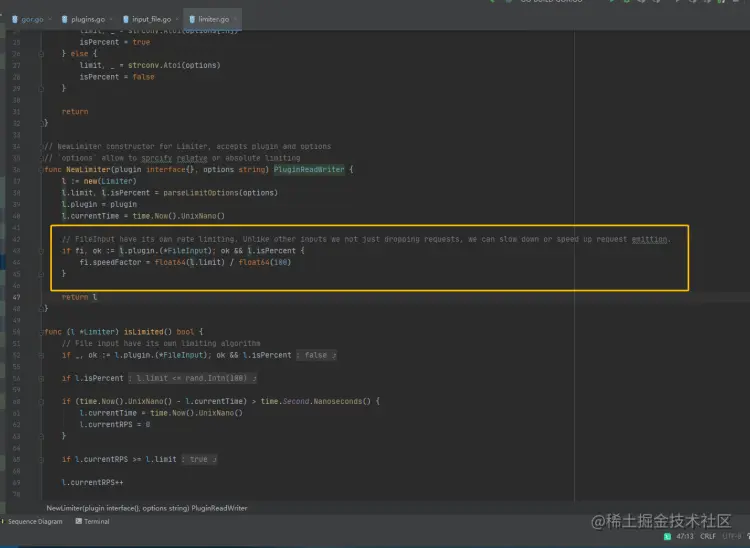Expand the folded line 52 FileInput check
Screen dimensions: 750x548
point(41,355)
